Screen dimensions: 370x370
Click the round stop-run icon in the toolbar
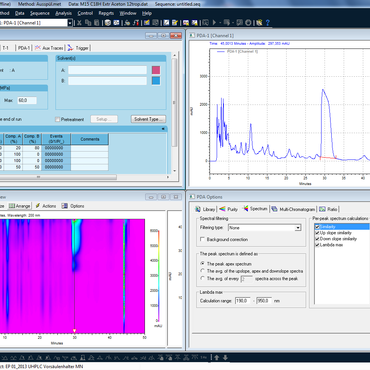pyautogui.click(x=248, y=23)
